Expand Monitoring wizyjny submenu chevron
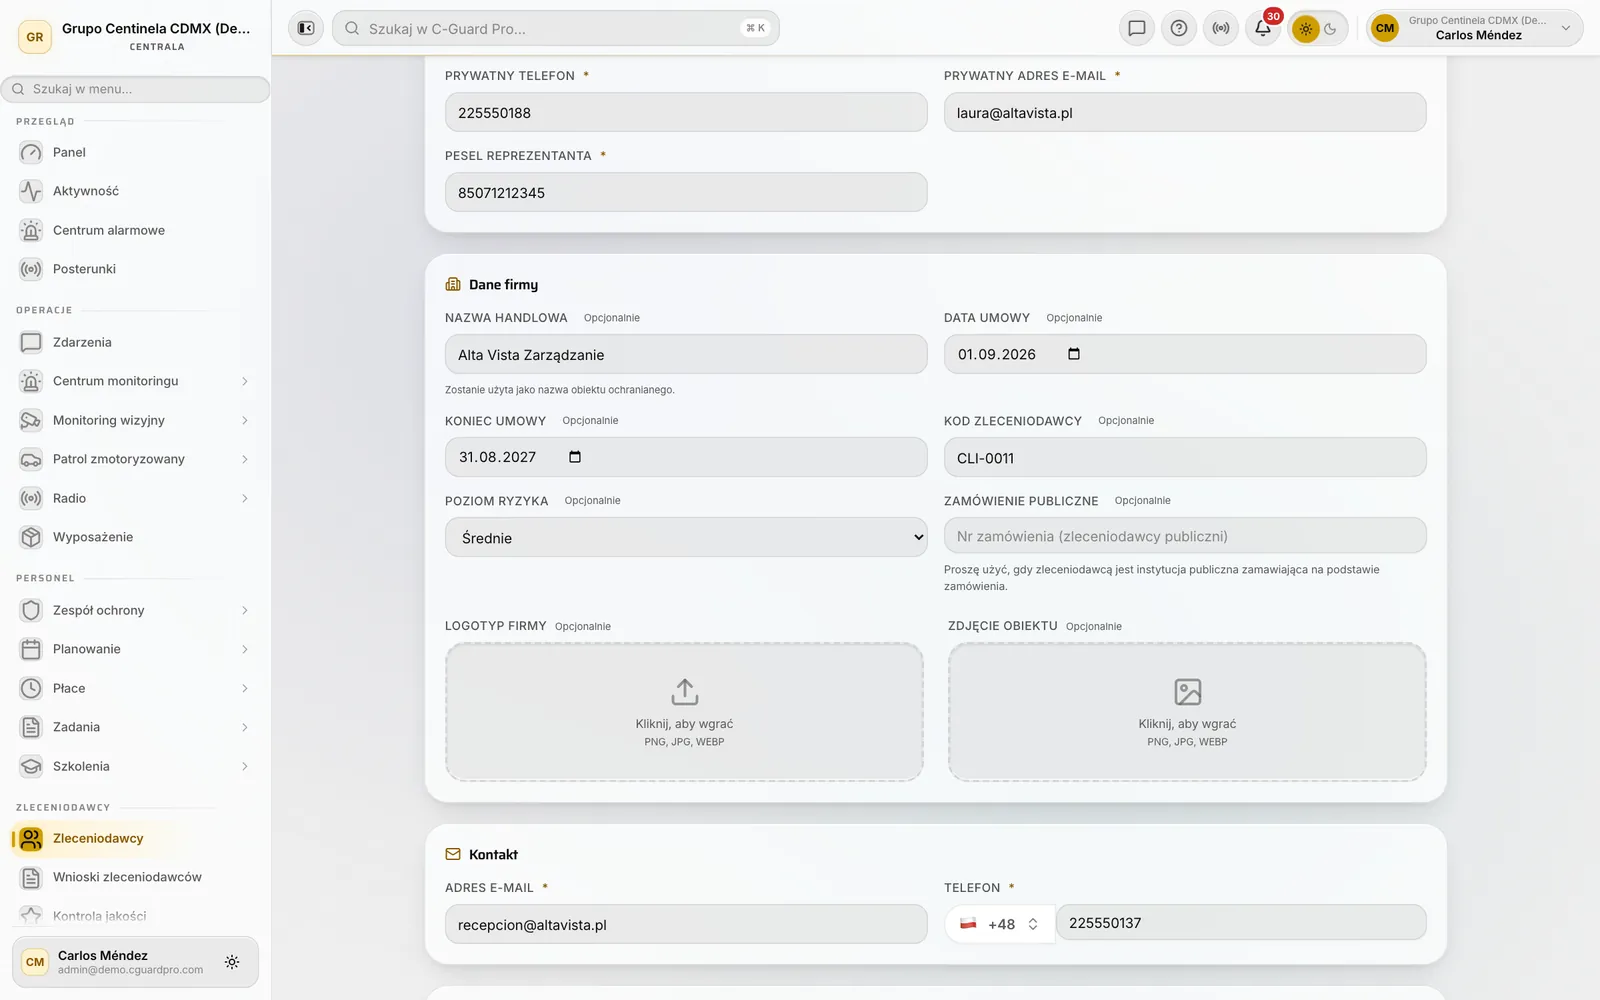1600x1000 pixels. point(244,420)
